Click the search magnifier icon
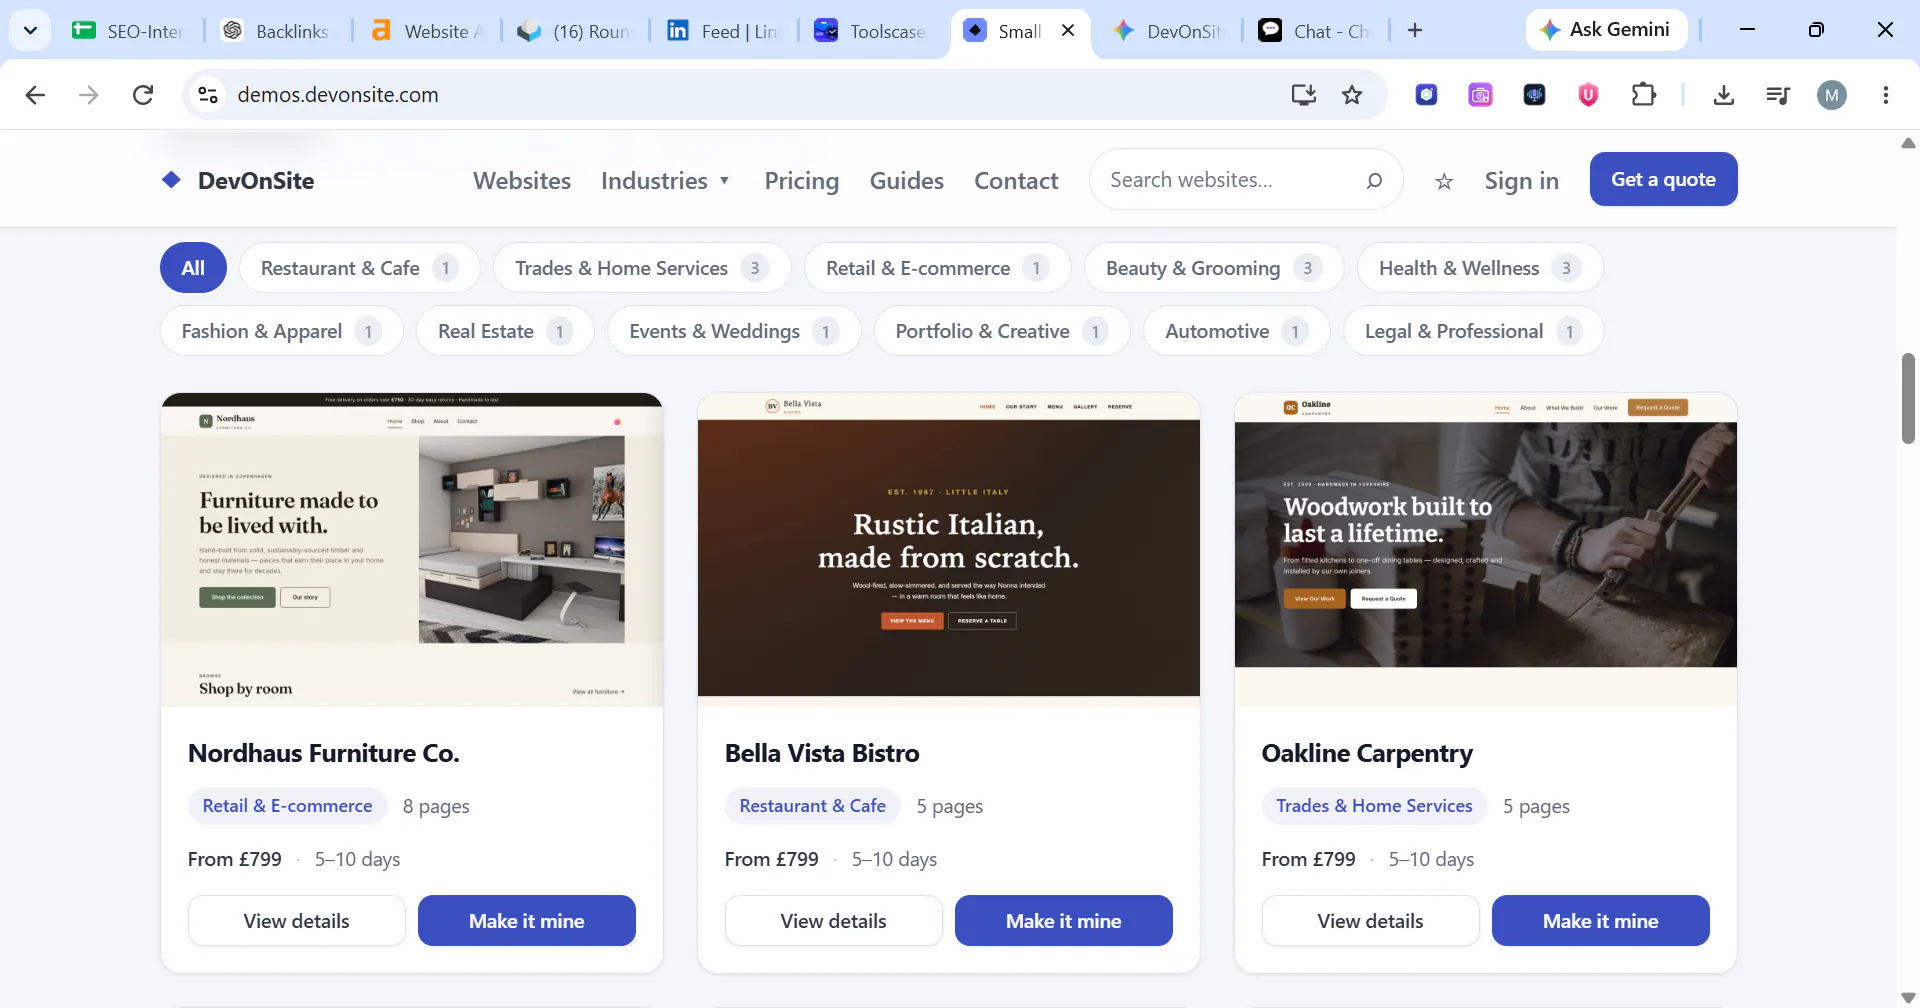This screenshot has height=1008, width=1920. [1374, 180]
